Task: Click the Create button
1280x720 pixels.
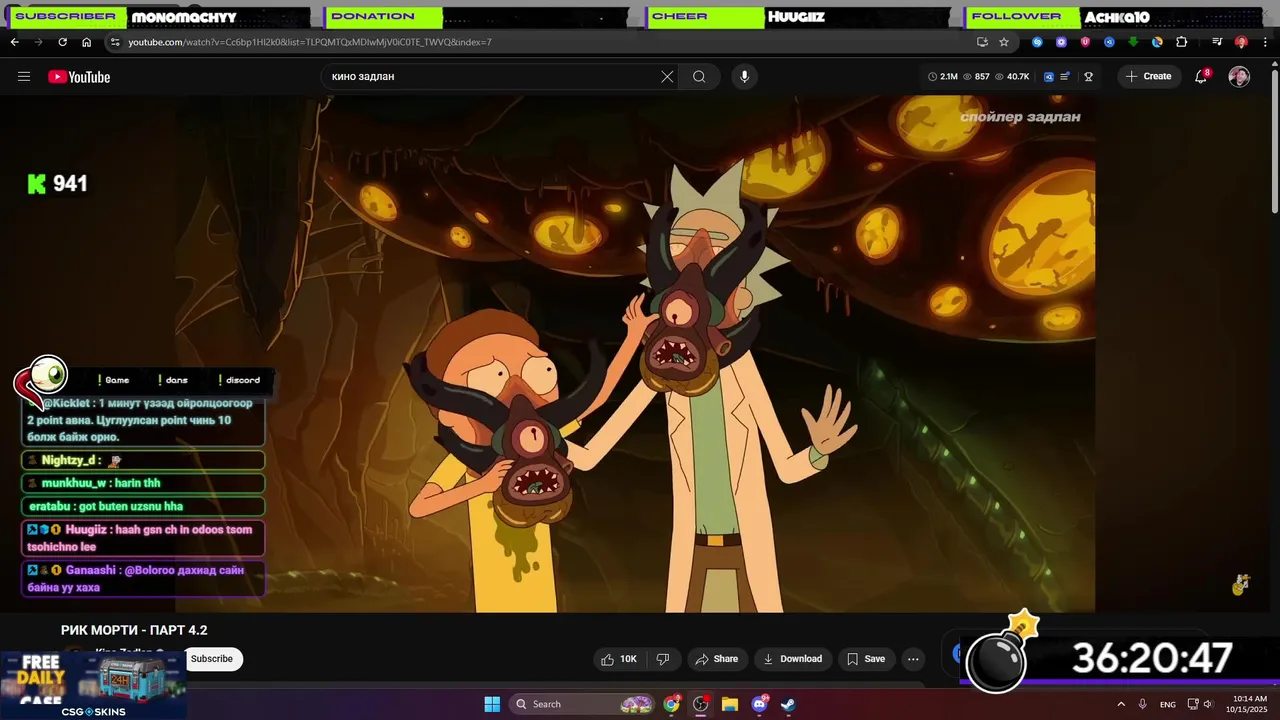Action: tap(1148, 77)
